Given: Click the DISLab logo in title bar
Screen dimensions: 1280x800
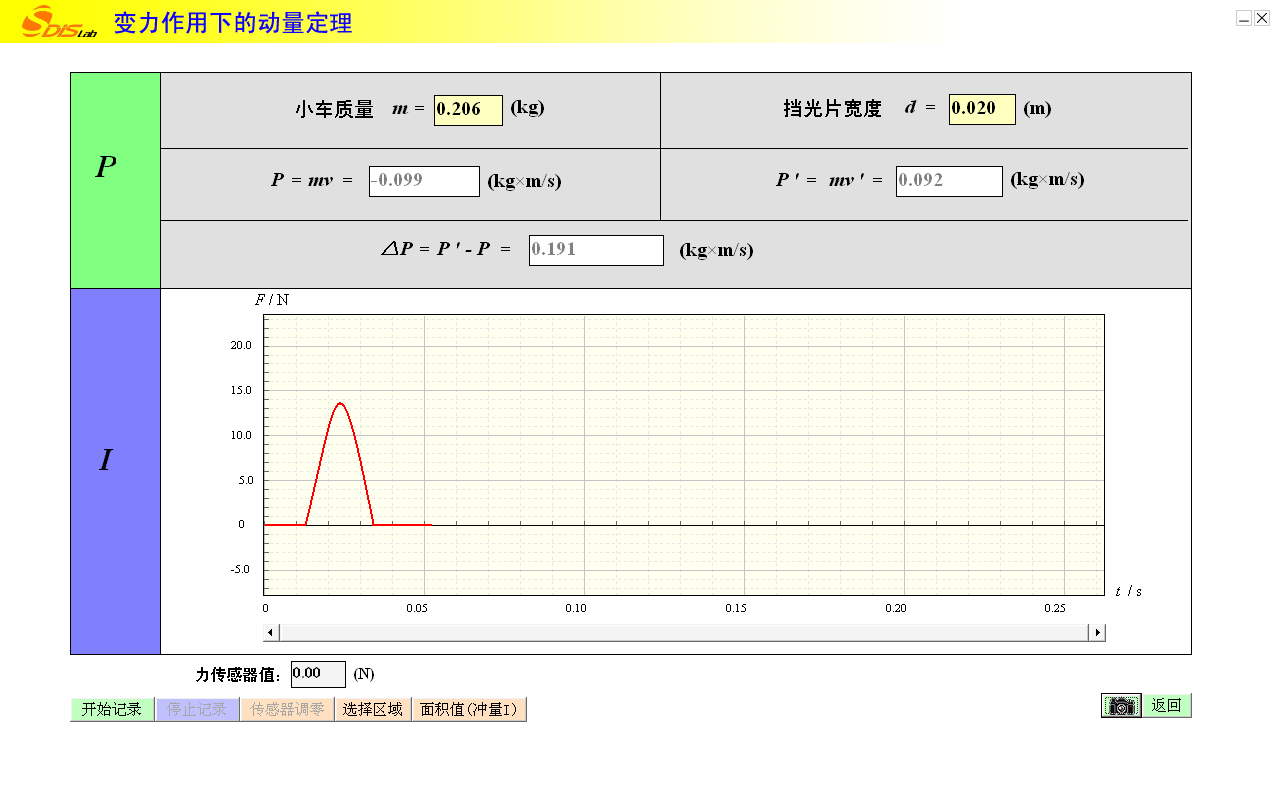Looking at the screenshot, I should coord(59,22).
